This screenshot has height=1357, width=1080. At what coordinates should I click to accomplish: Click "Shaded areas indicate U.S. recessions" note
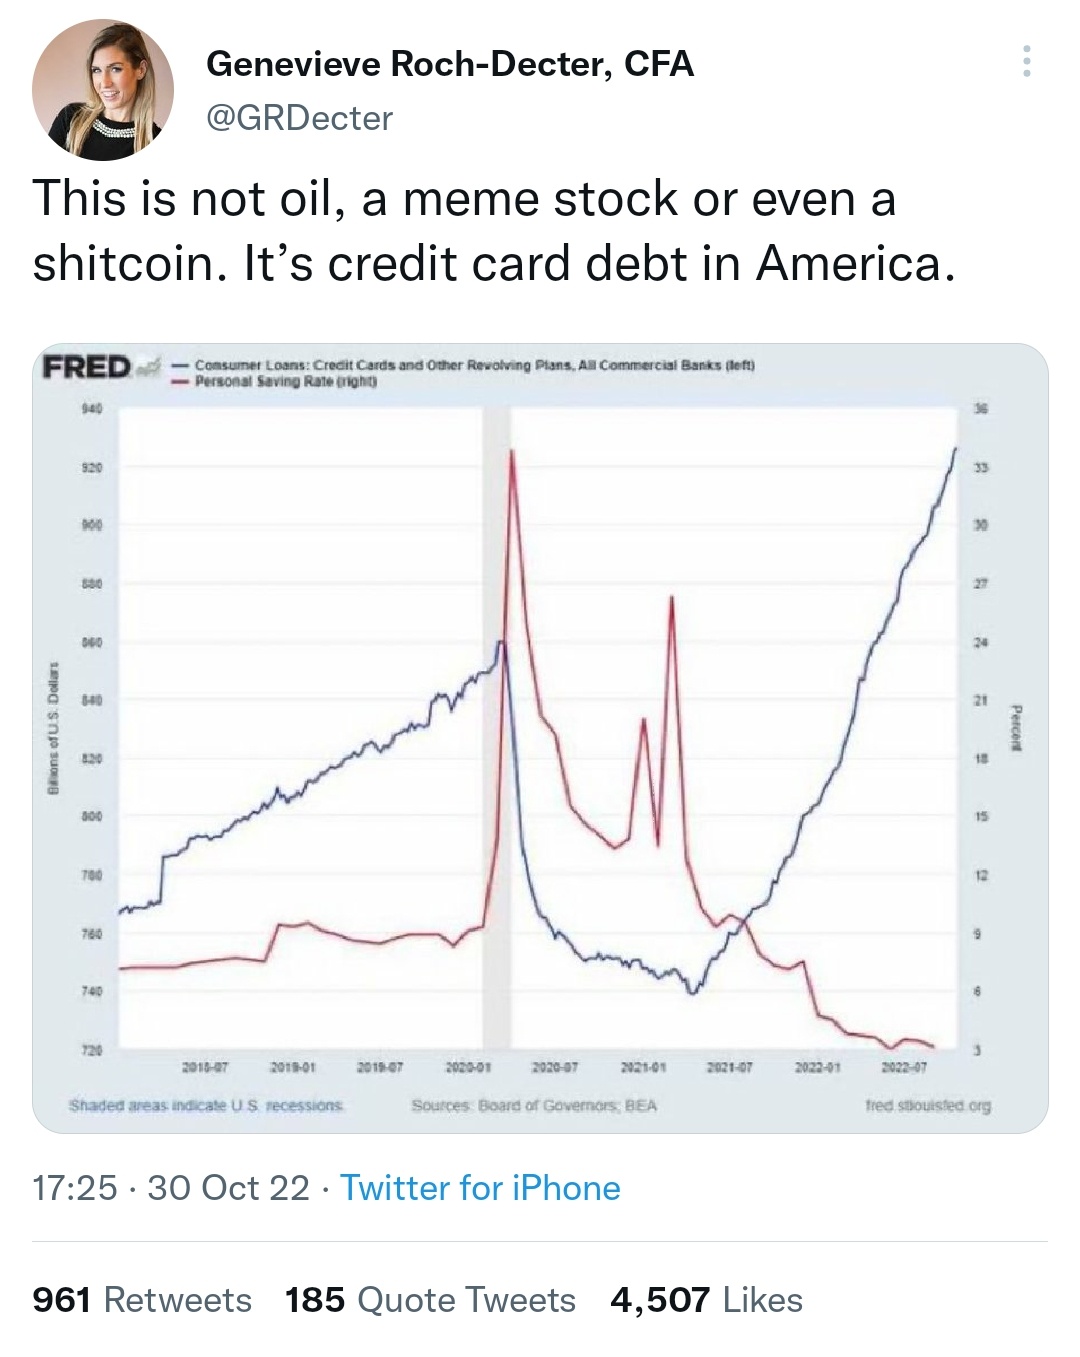pos(206,1106)
